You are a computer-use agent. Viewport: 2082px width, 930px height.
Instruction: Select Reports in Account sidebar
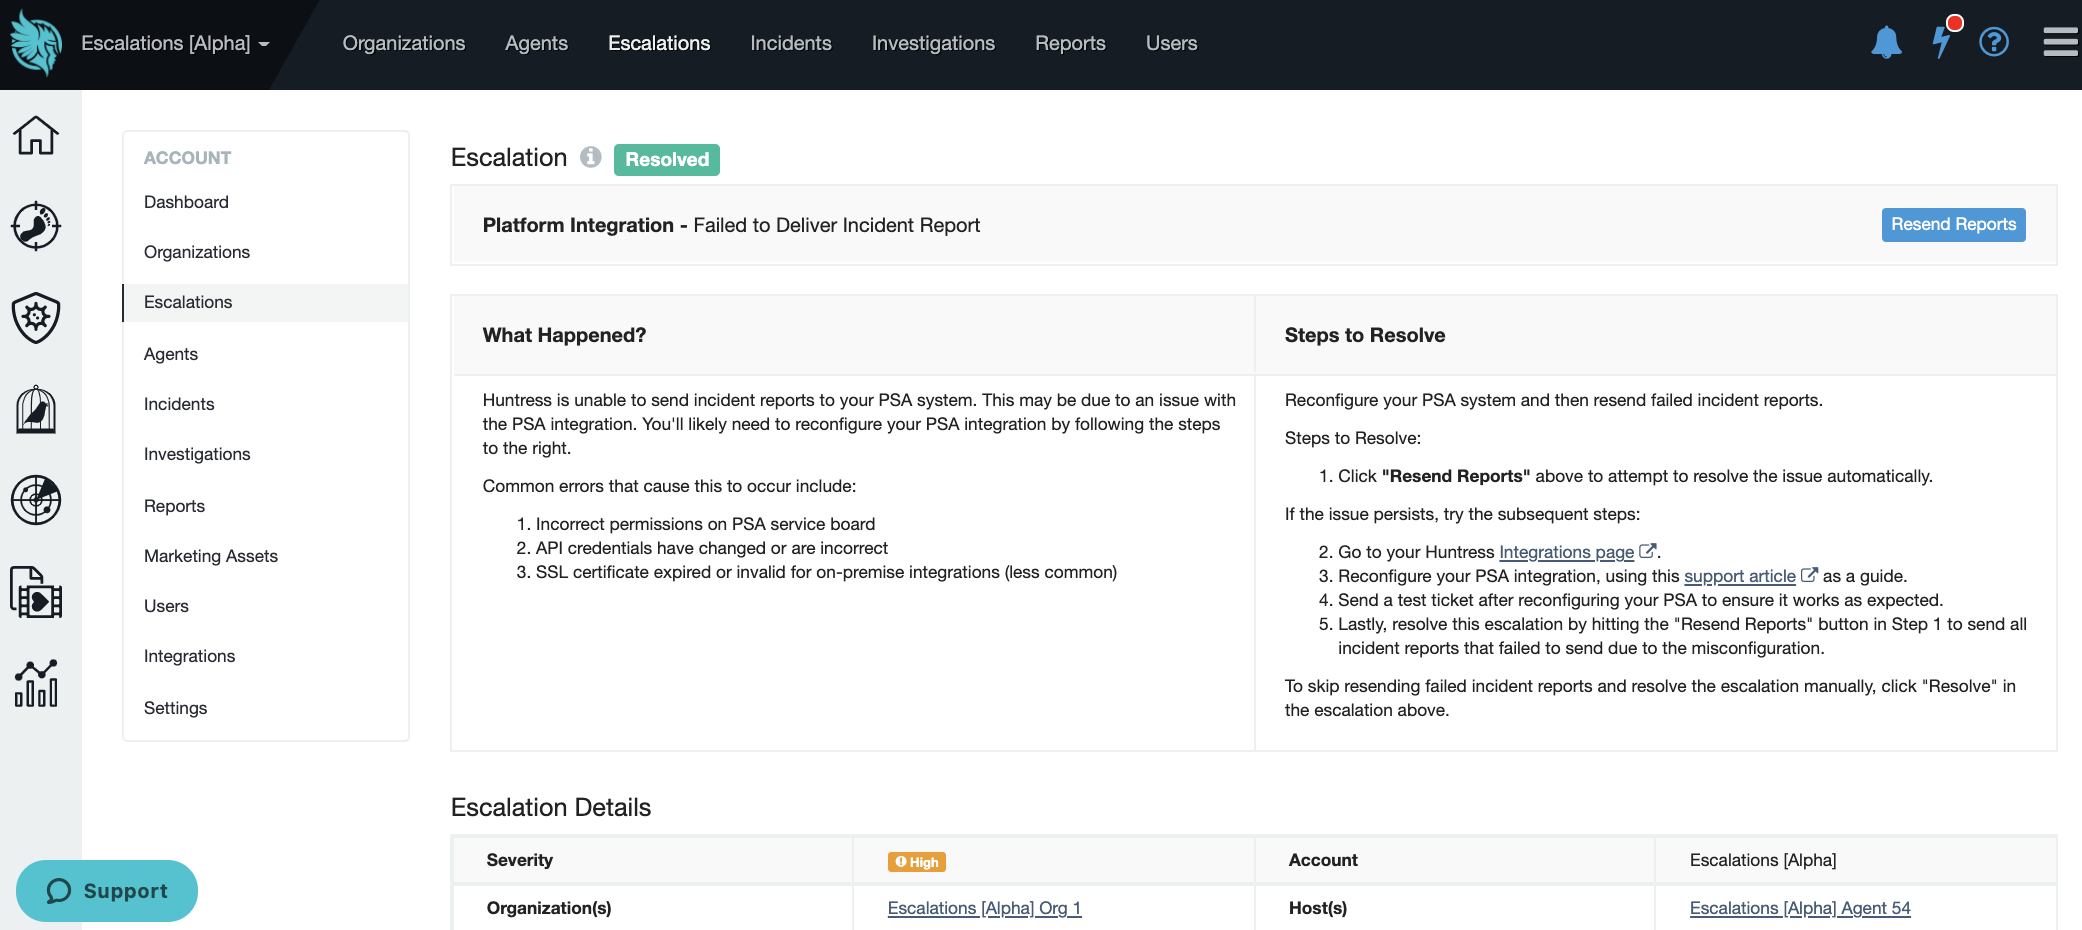[x=265, y=506]
